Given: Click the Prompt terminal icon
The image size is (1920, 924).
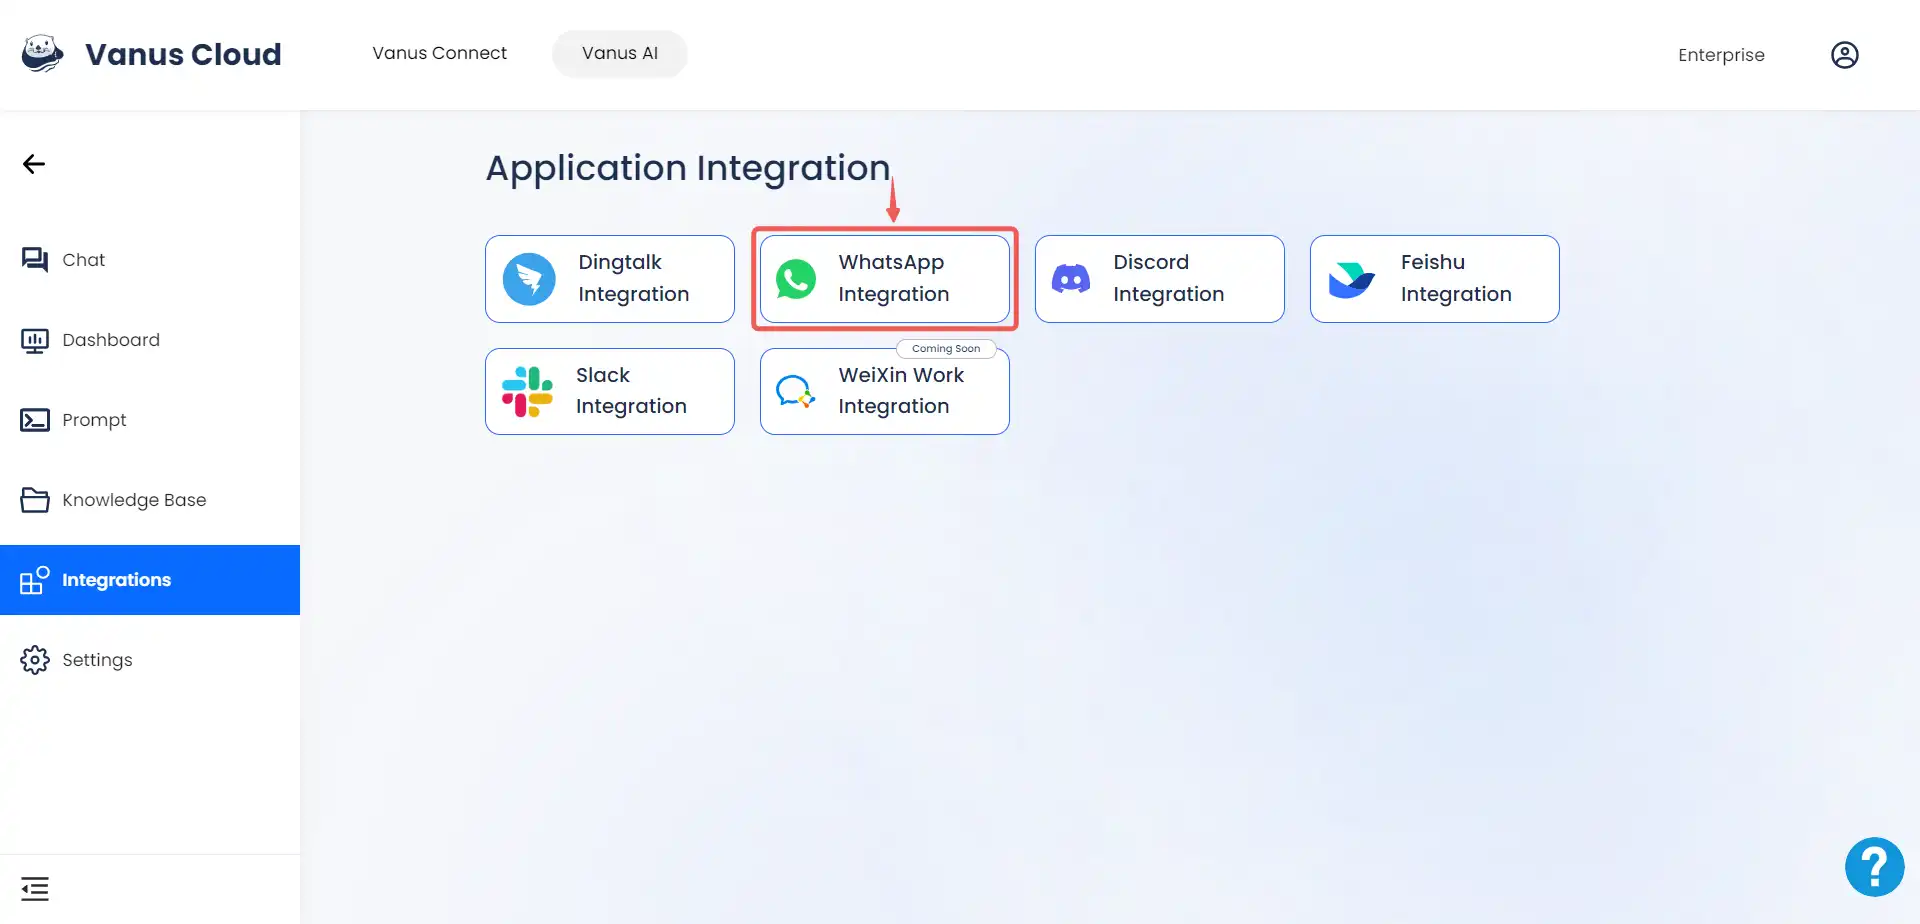Looking at the screenshot, I should (x=35, y=420).
